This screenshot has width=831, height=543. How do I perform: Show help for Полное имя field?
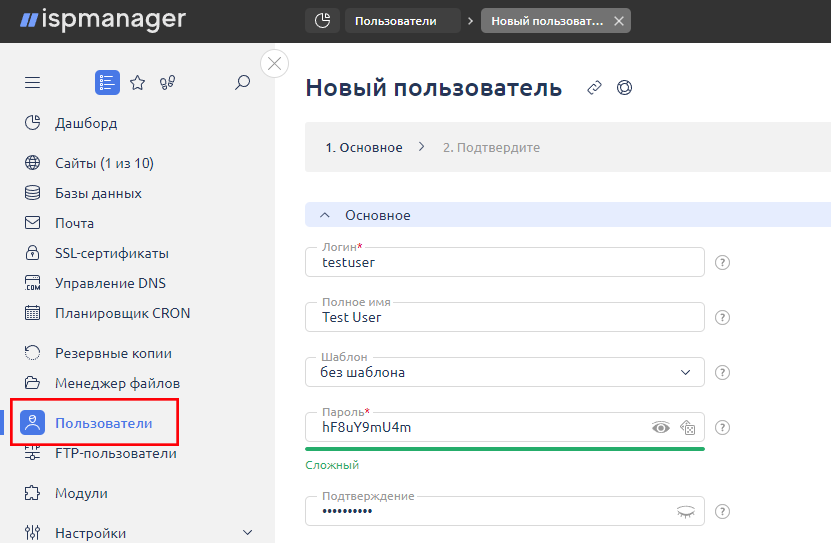coord(722,317)
